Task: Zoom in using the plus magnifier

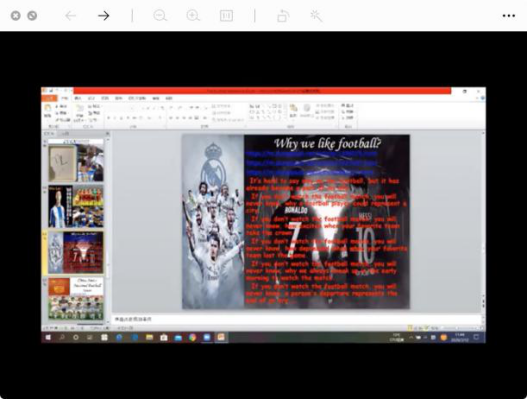Action: pyautogui.click(x=193, y=15)
